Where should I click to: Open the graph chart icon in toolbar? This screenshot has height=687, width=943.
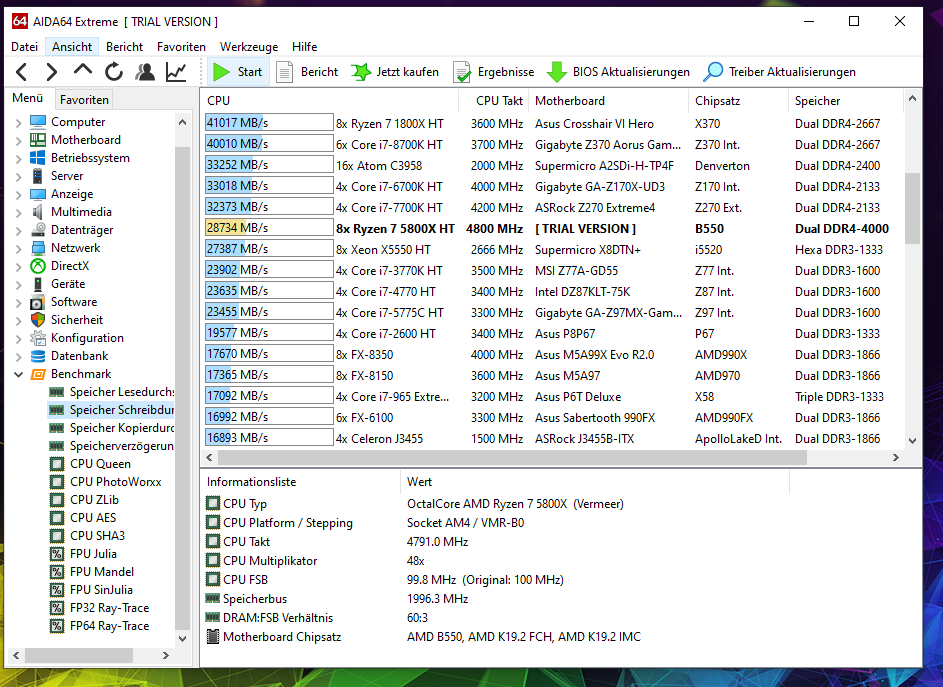pos(176,72)
